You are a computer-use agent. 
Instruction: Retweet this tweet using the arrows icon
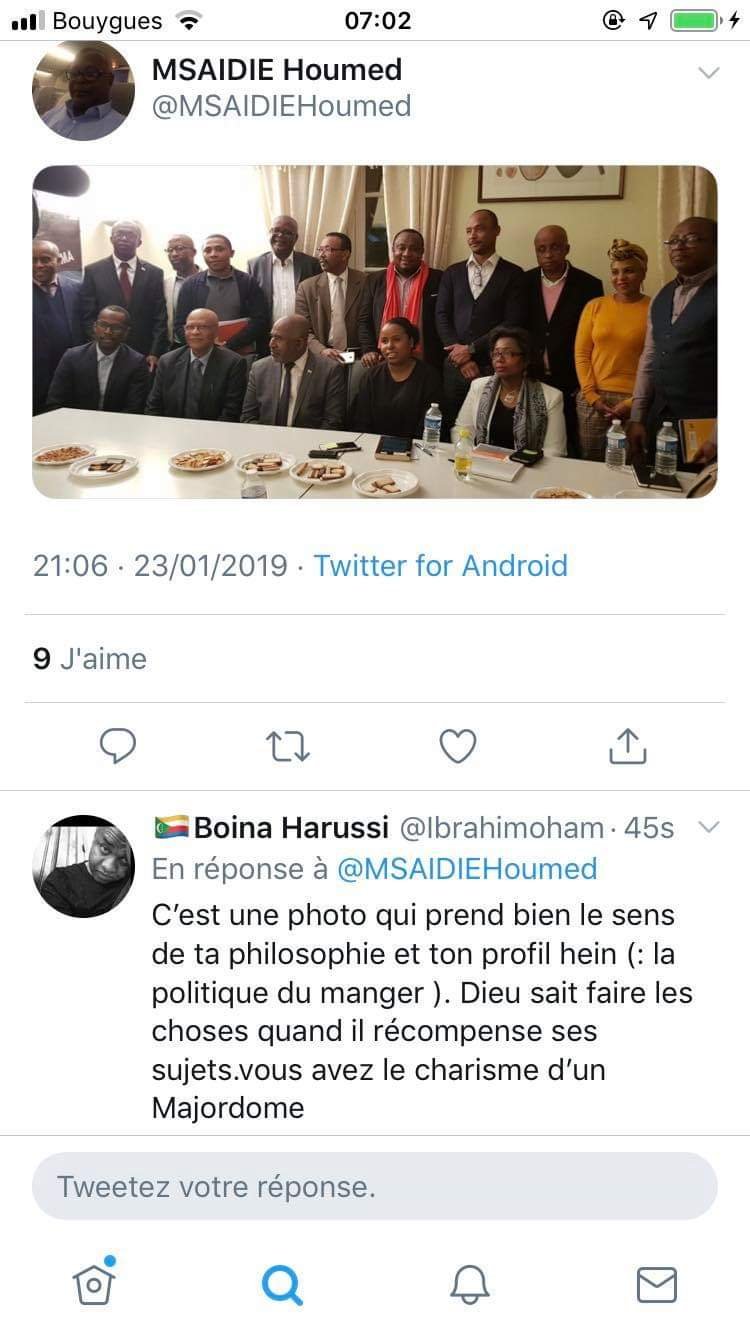point(288,746)
